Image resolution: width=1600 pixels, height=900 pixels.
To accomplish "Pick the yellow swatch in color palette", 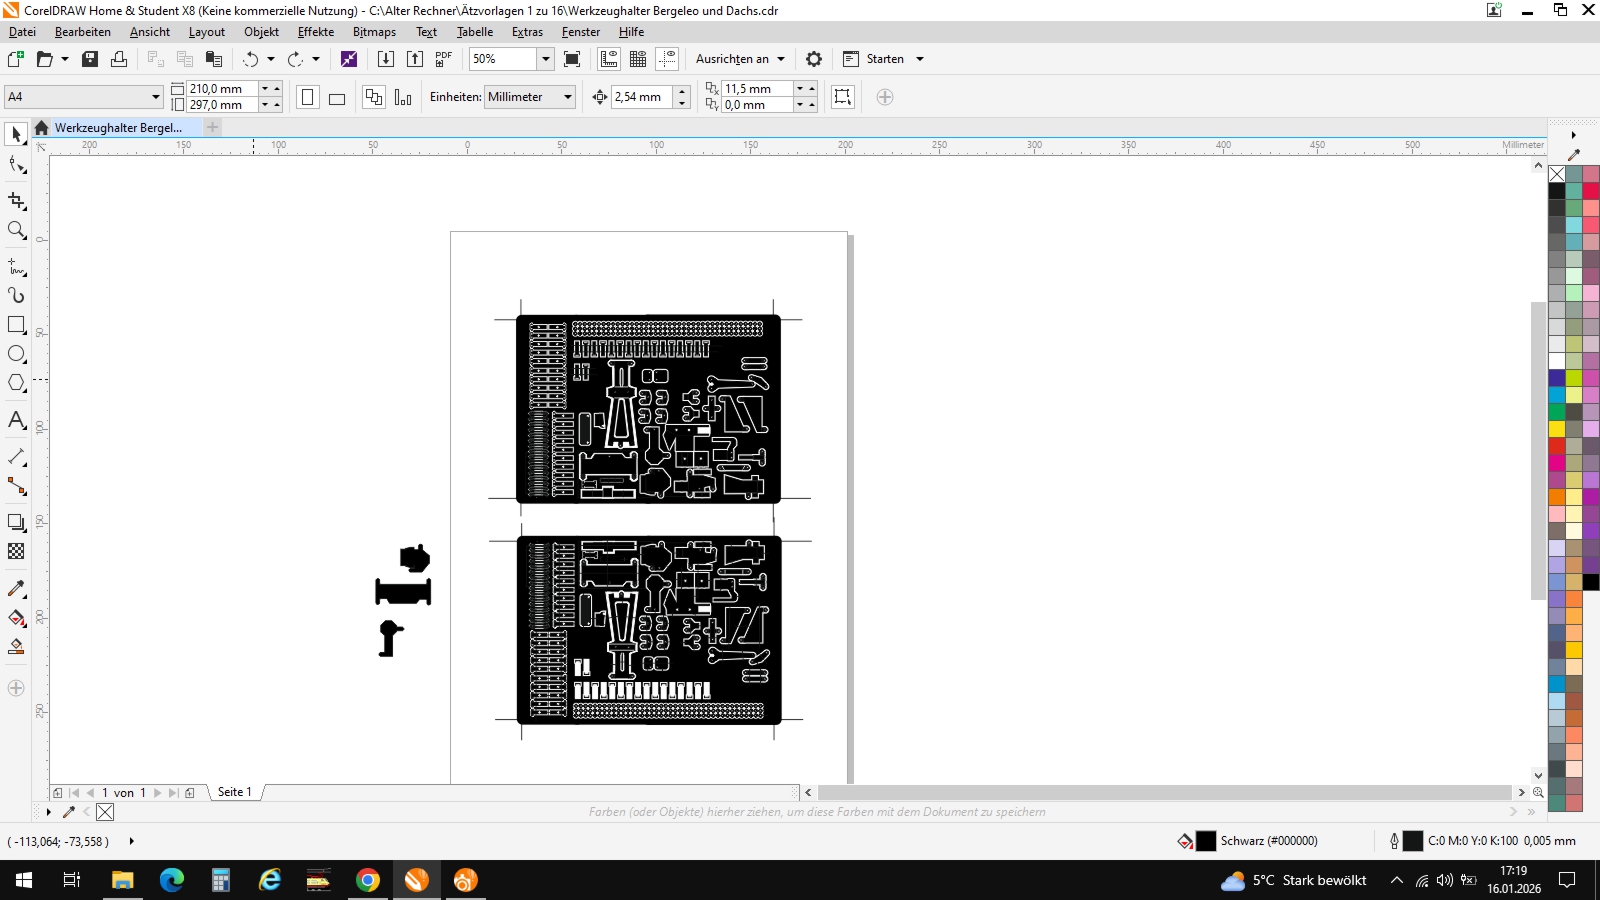I will 1557,429.
